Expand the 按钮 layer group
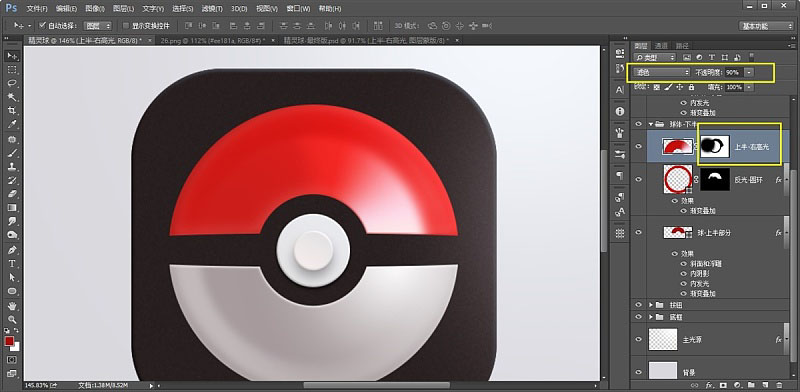The height and width of the screenshot is (392, 800). point(651,305)
